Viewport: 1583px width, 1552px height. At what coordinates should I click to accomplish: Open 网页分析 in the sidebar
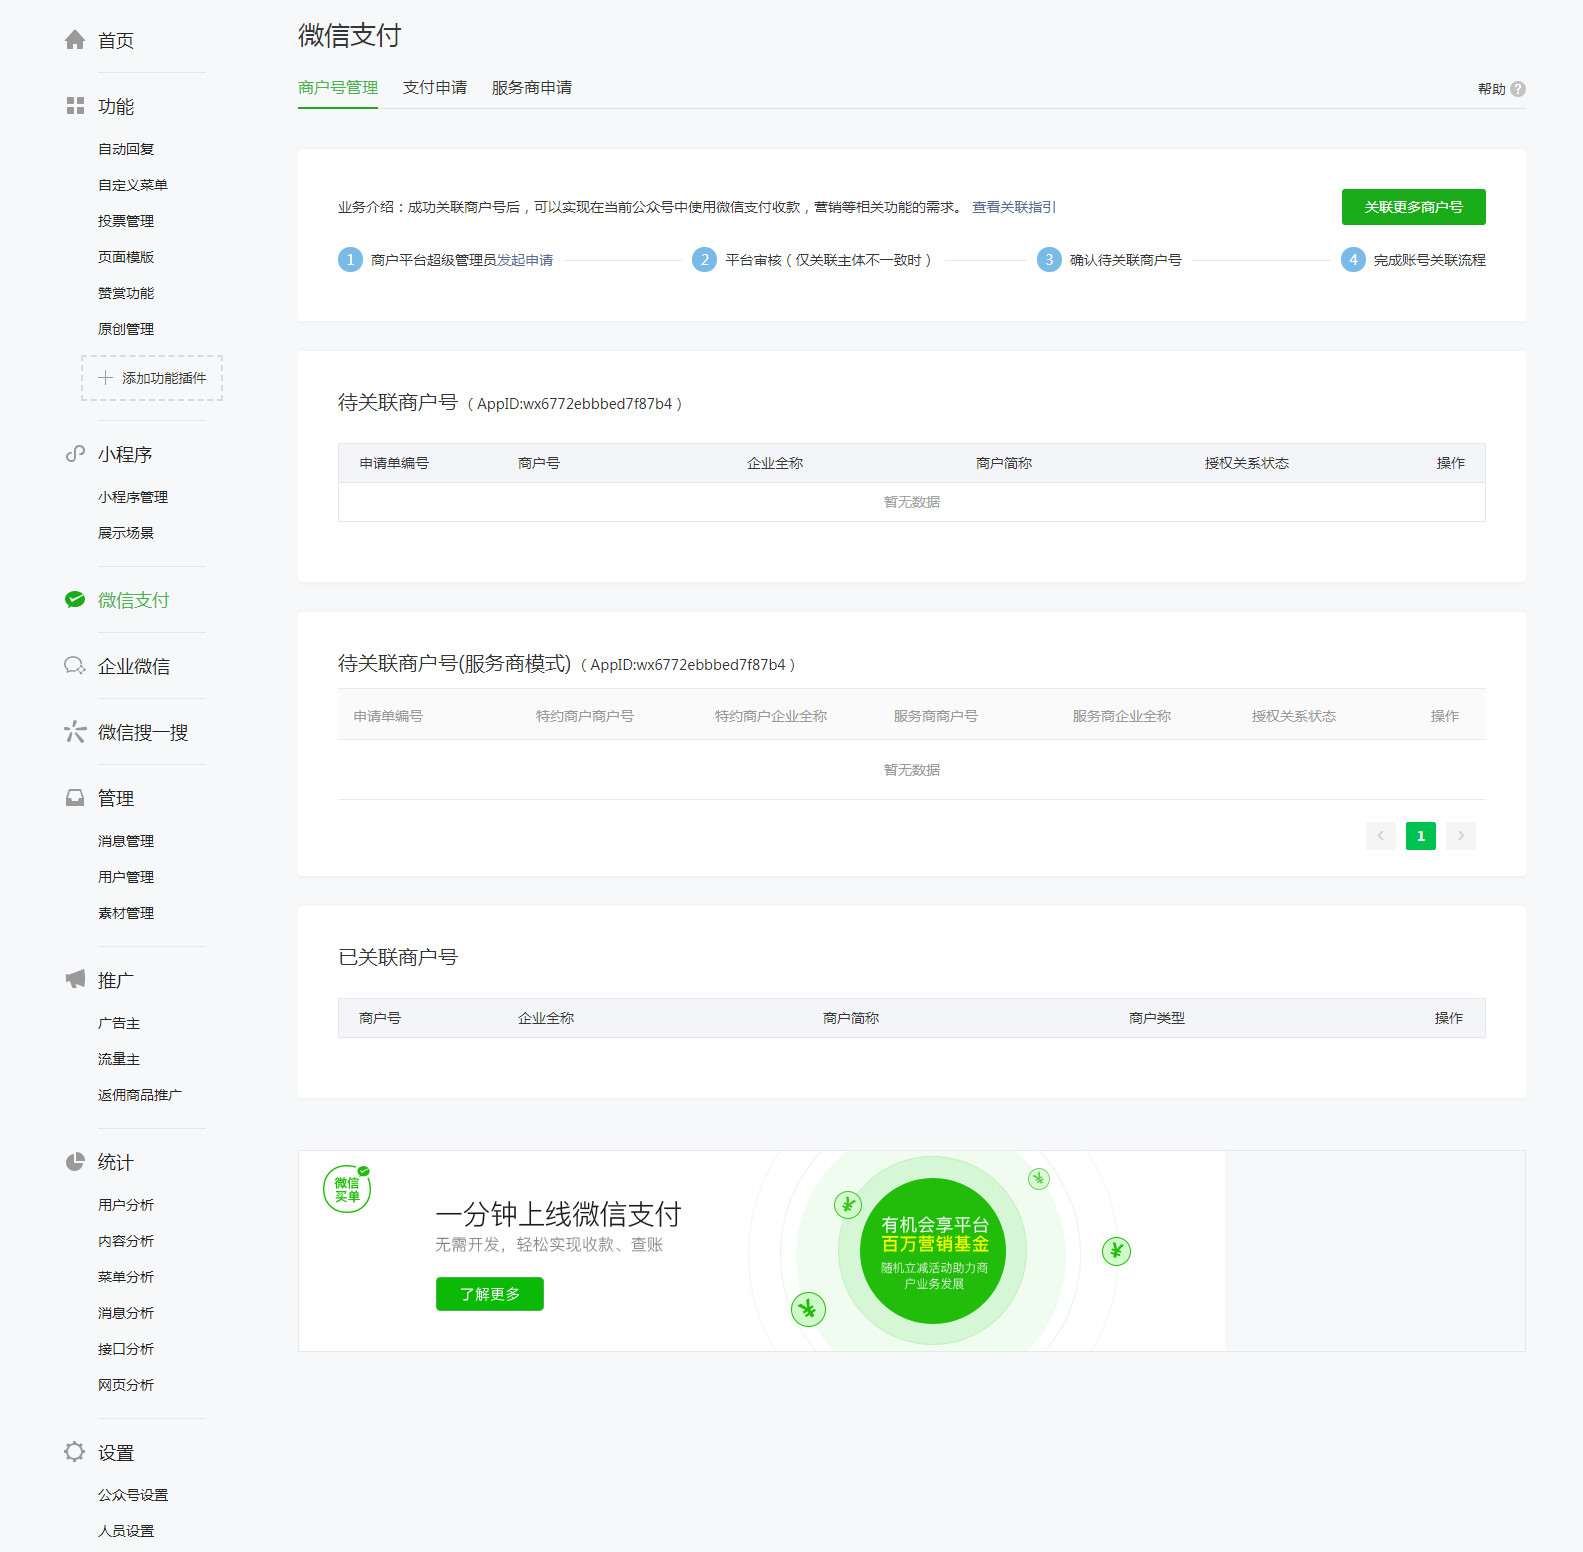[x=126, y=1385]
